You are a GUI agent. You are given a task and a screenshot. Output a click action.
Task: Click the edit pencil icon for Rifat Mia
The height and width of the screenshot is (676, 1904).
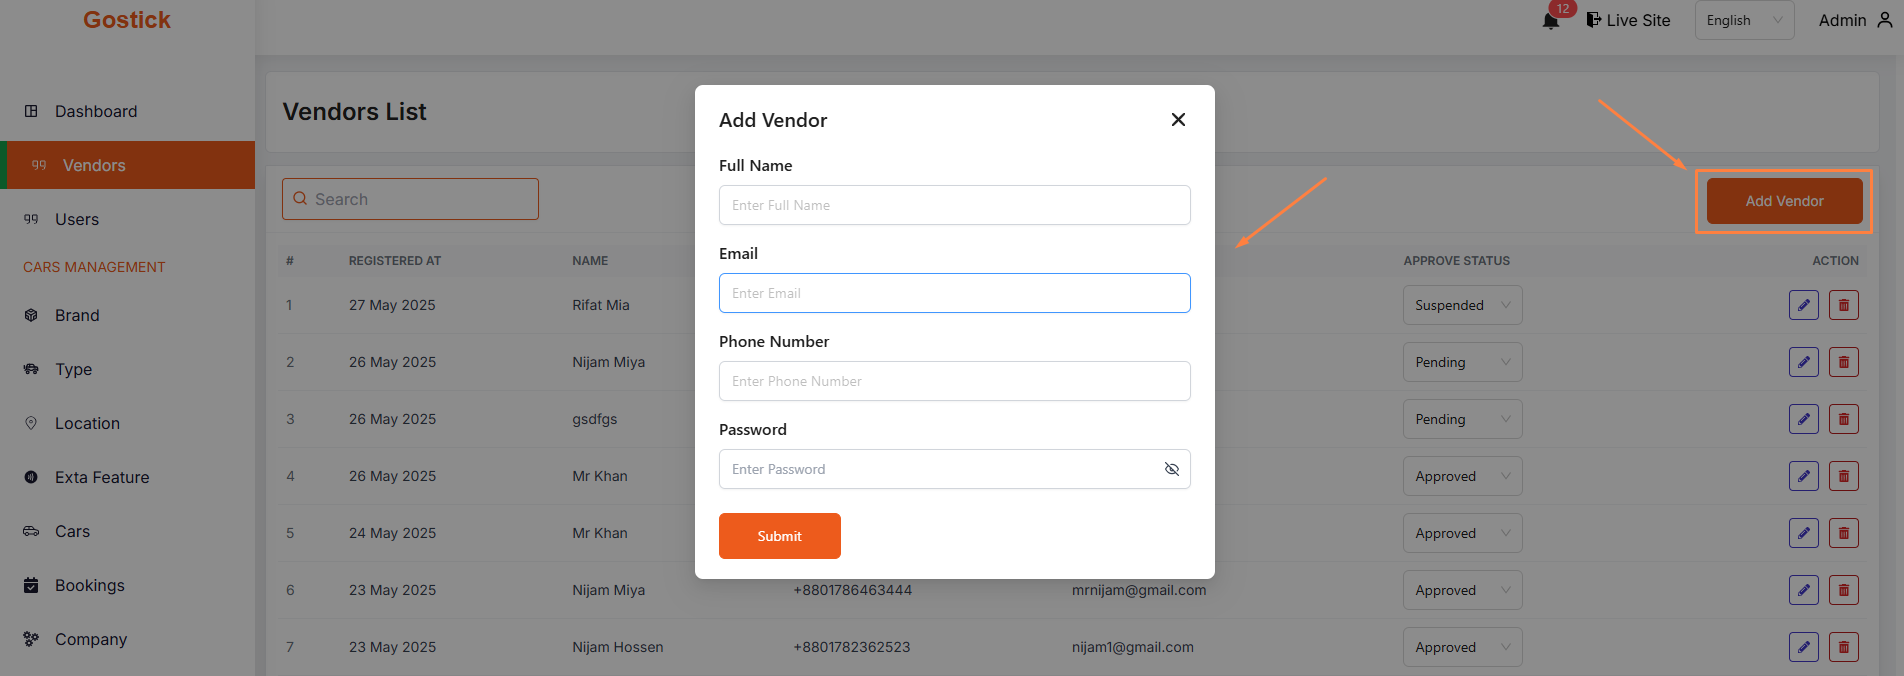pyautogui.click(x=1803, y=305)
